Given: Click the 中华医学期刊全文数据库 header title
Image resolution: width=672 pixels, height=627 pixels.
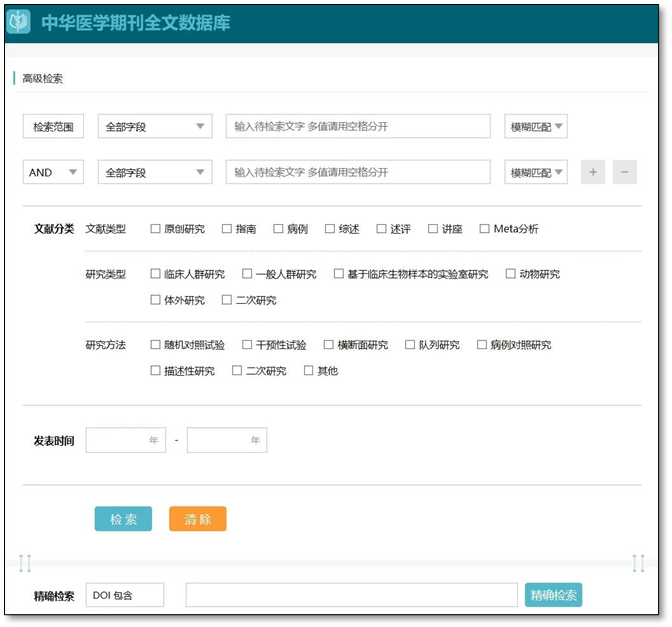Looking at the screenshot, I should coord(136,23).
